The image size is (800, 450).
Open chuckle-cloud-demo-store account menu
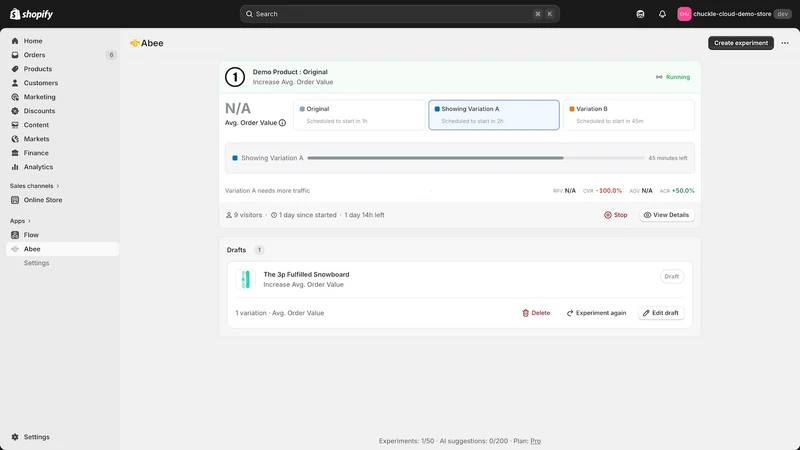(x=734, y=14)
